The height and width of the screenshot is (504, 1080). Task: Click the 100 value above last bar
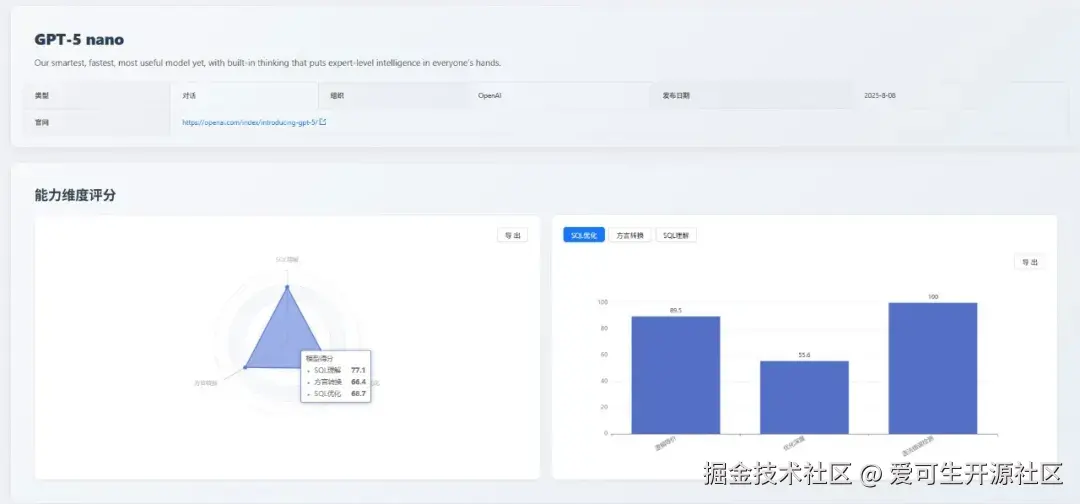point(933,297)
